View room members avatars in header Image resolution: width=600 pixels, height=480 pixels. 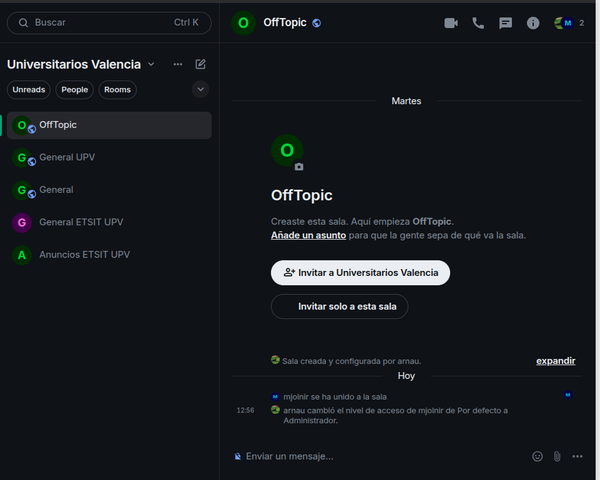point(564,23)
